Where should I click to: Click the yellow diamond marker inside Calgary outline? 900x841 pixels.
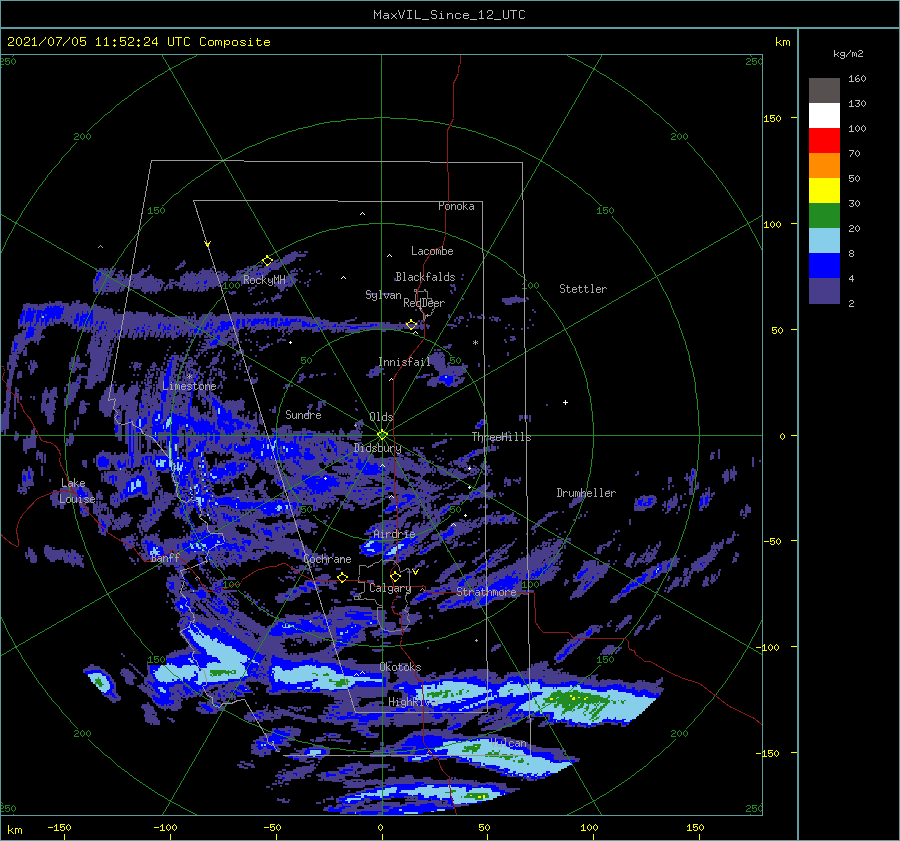(395, 576)
